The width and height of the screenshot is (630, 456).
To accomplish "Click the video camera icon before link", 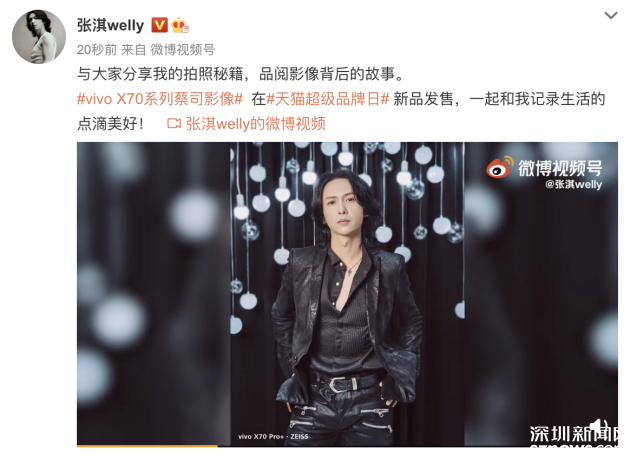I will point(174,124).
